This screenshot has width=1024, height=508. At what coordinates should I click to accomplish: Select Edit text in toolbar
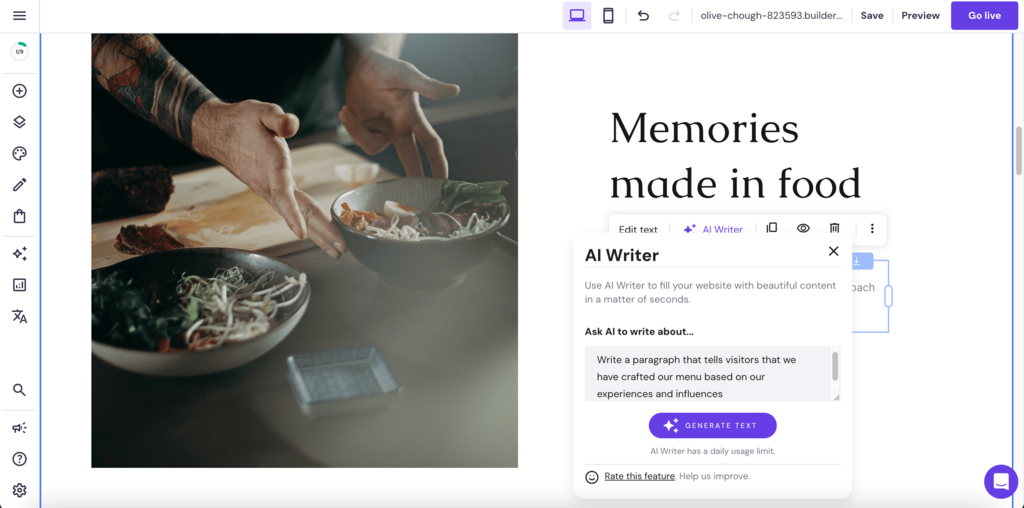coord(638,229)
